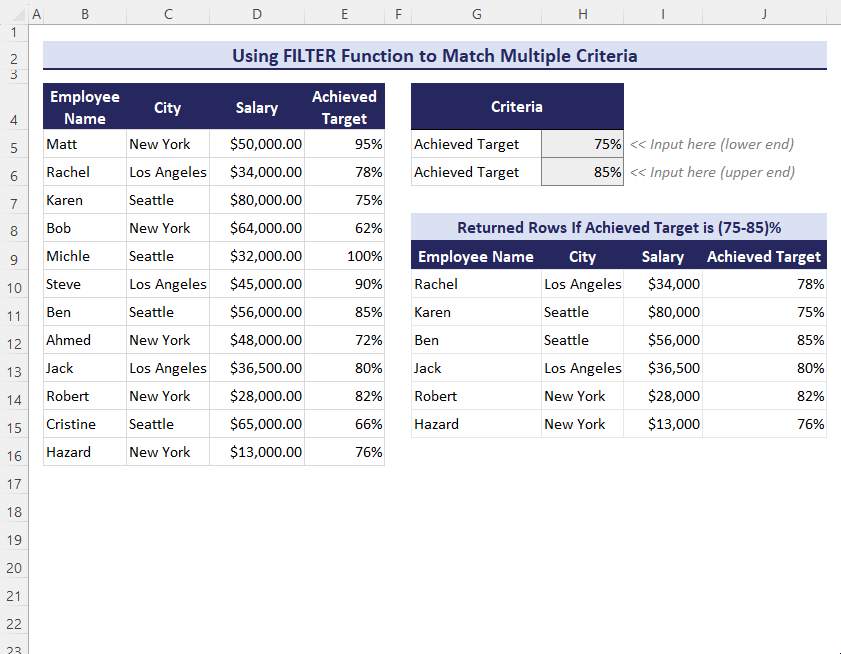Click the Achieved Target label in the criteria table
Image resolution: width=841 pixels, height=654 pixels.
[475, 144]
